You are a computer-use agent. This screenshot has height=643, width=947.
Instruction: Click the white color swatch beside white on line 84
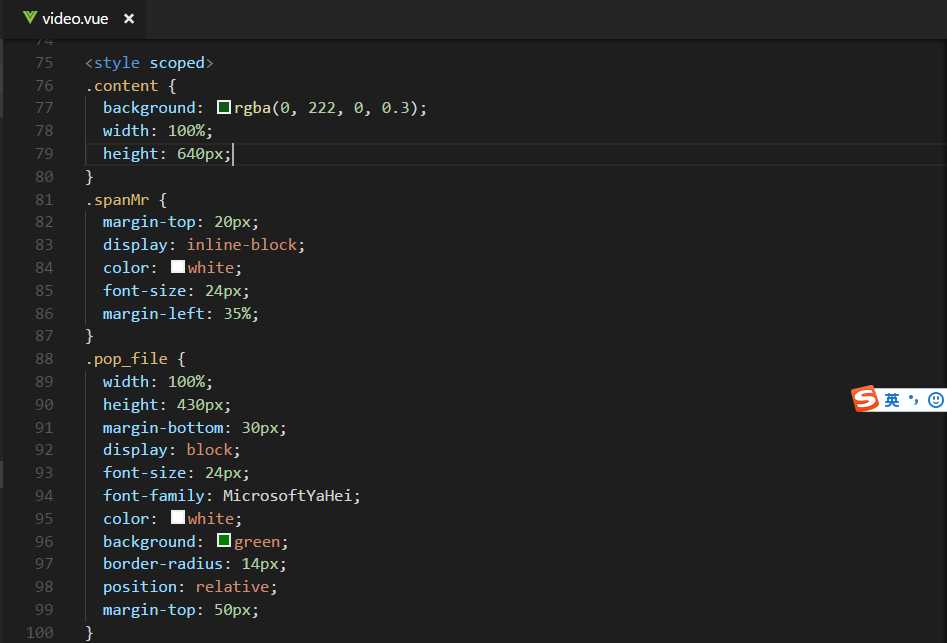(x=178, y=266)
